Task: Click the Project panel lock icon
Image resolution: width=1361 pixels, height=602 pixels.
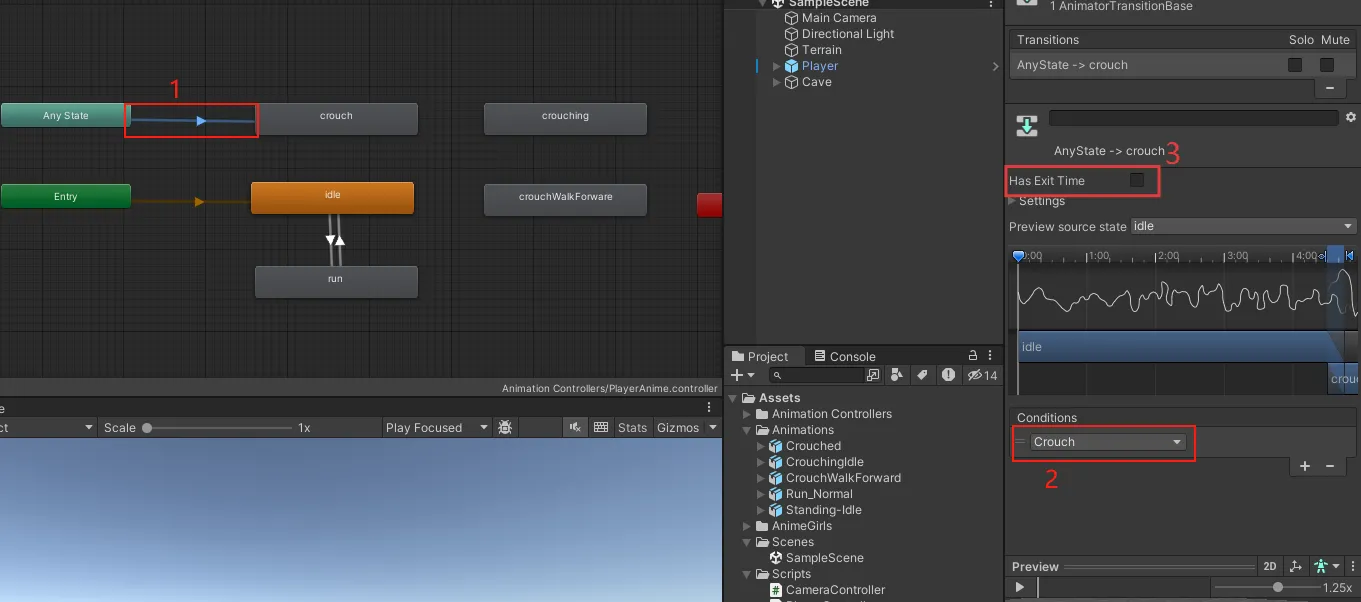Action: (x=973, y=355)
